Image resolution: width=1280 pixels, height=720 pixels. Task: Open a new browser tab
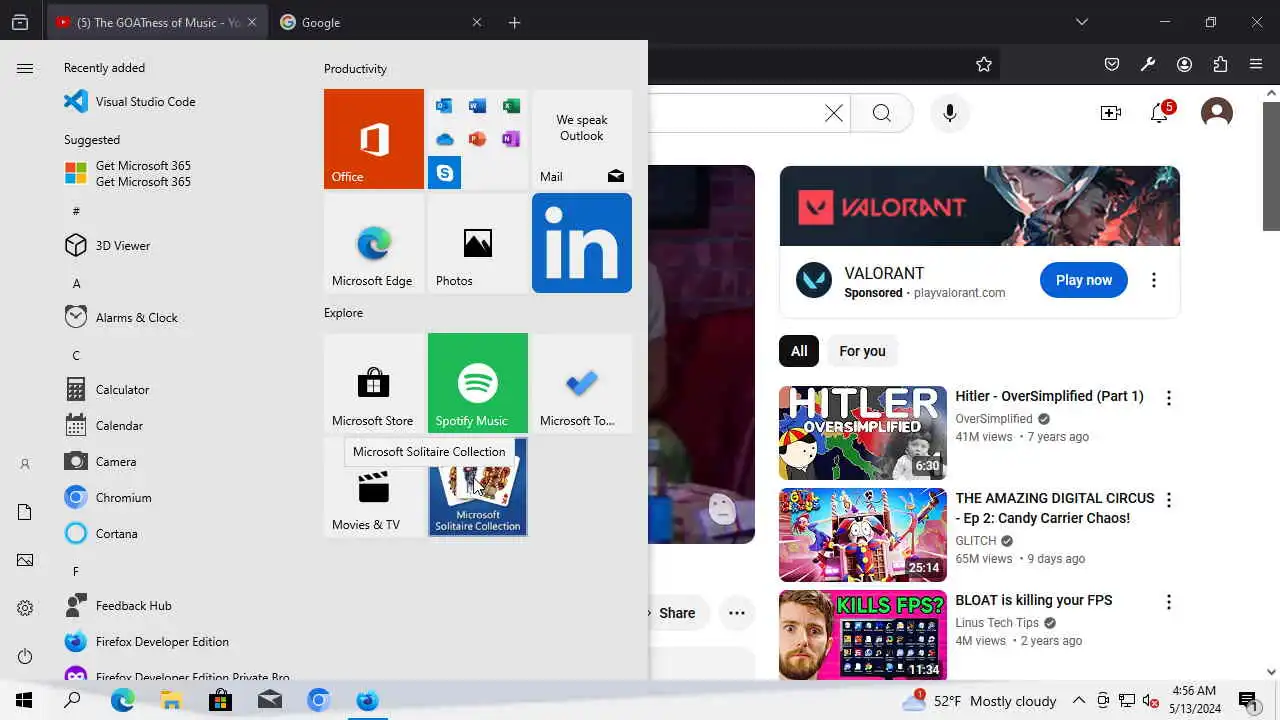click(x=514, y=22)
